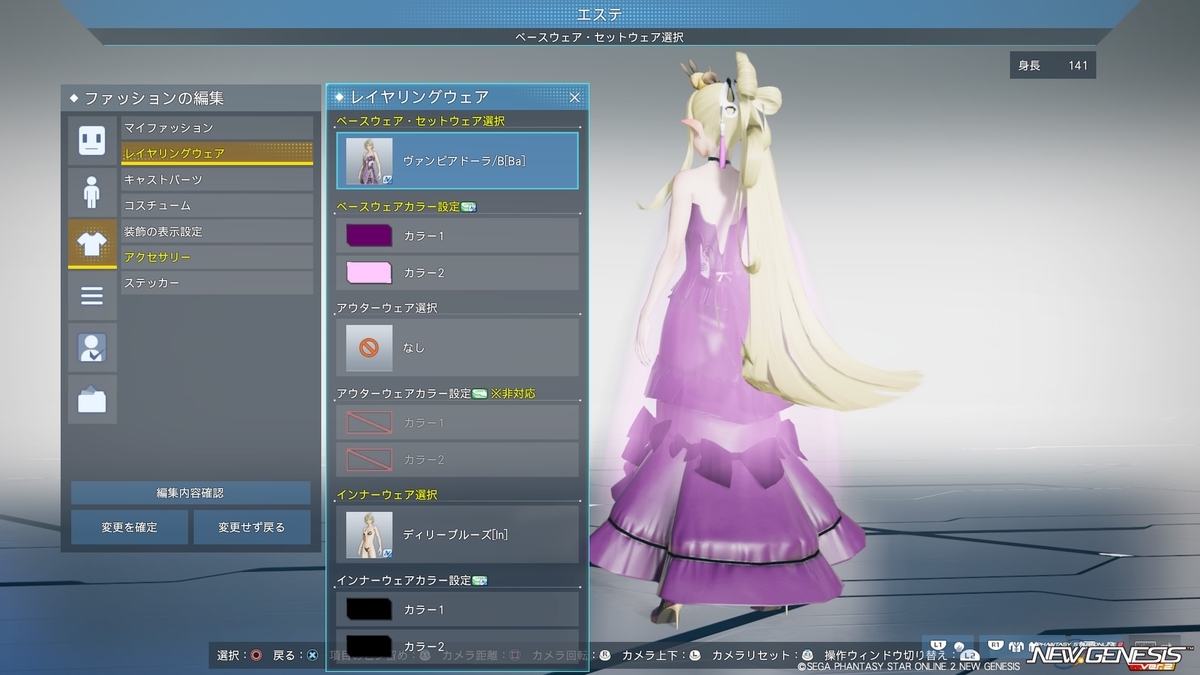The height and width of the screenshot is (675, 1200).
Task: Pick the light pink basewear カラー2 swatch
Action: pos(368,273)
